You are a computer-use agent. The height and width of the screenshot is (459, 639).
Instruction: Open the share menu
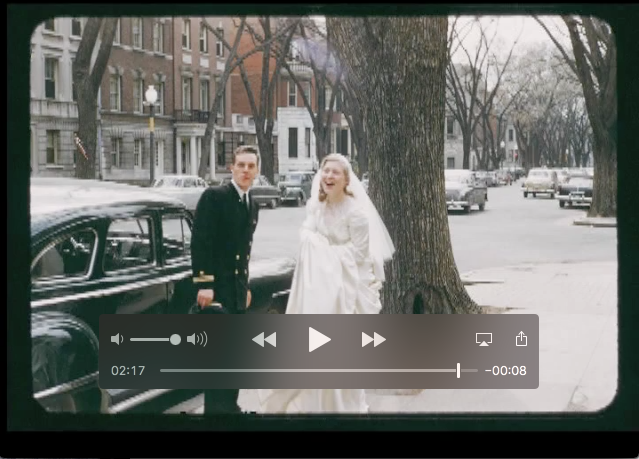pyautogui.click(x=521, y=339)
